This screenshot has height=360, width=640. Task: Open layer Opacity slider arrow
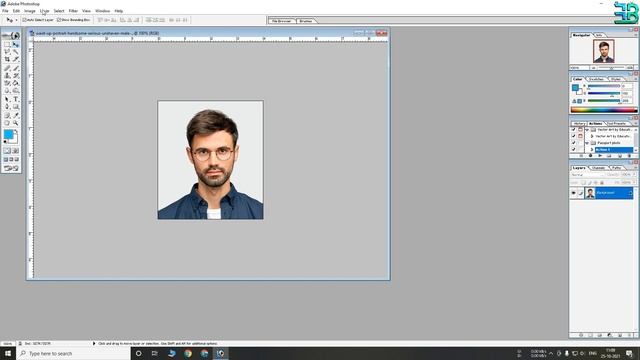[634, 175]
